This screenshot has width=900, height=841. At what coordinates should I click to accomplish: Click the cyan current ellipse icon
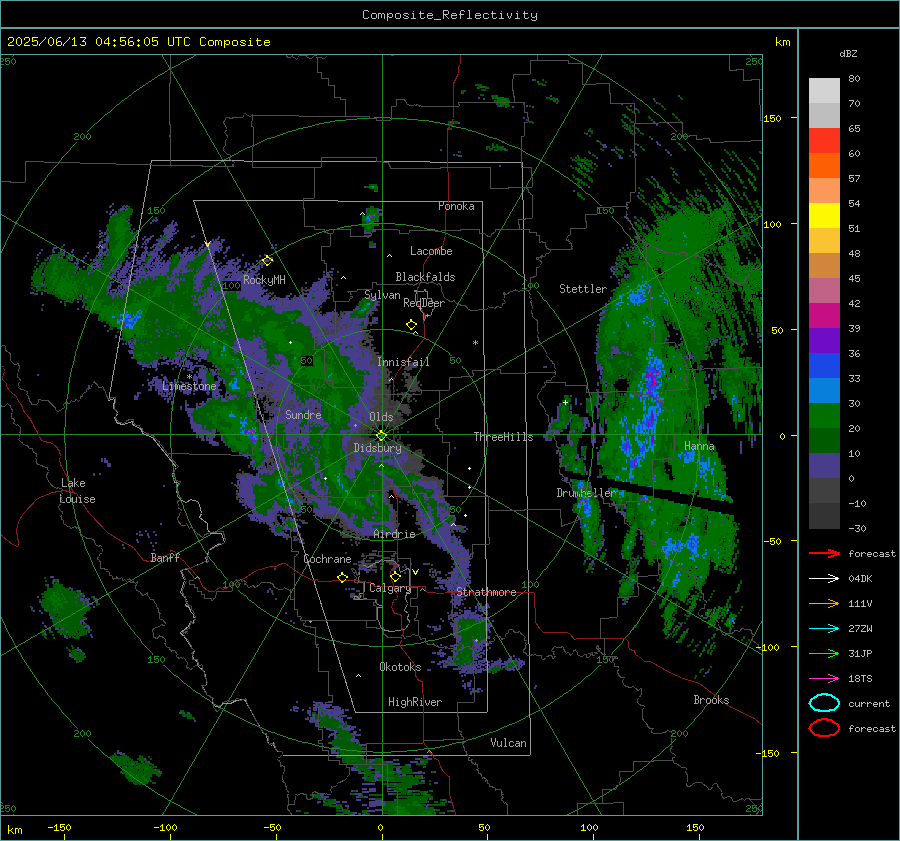click(x=824, y=703)
